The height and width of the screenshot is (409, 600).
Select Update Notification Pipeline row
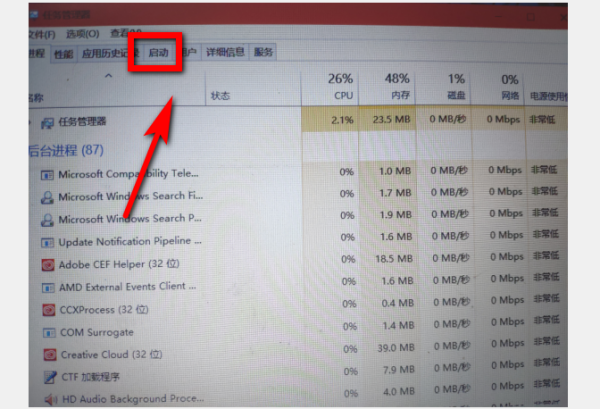[x=298, y=239]
